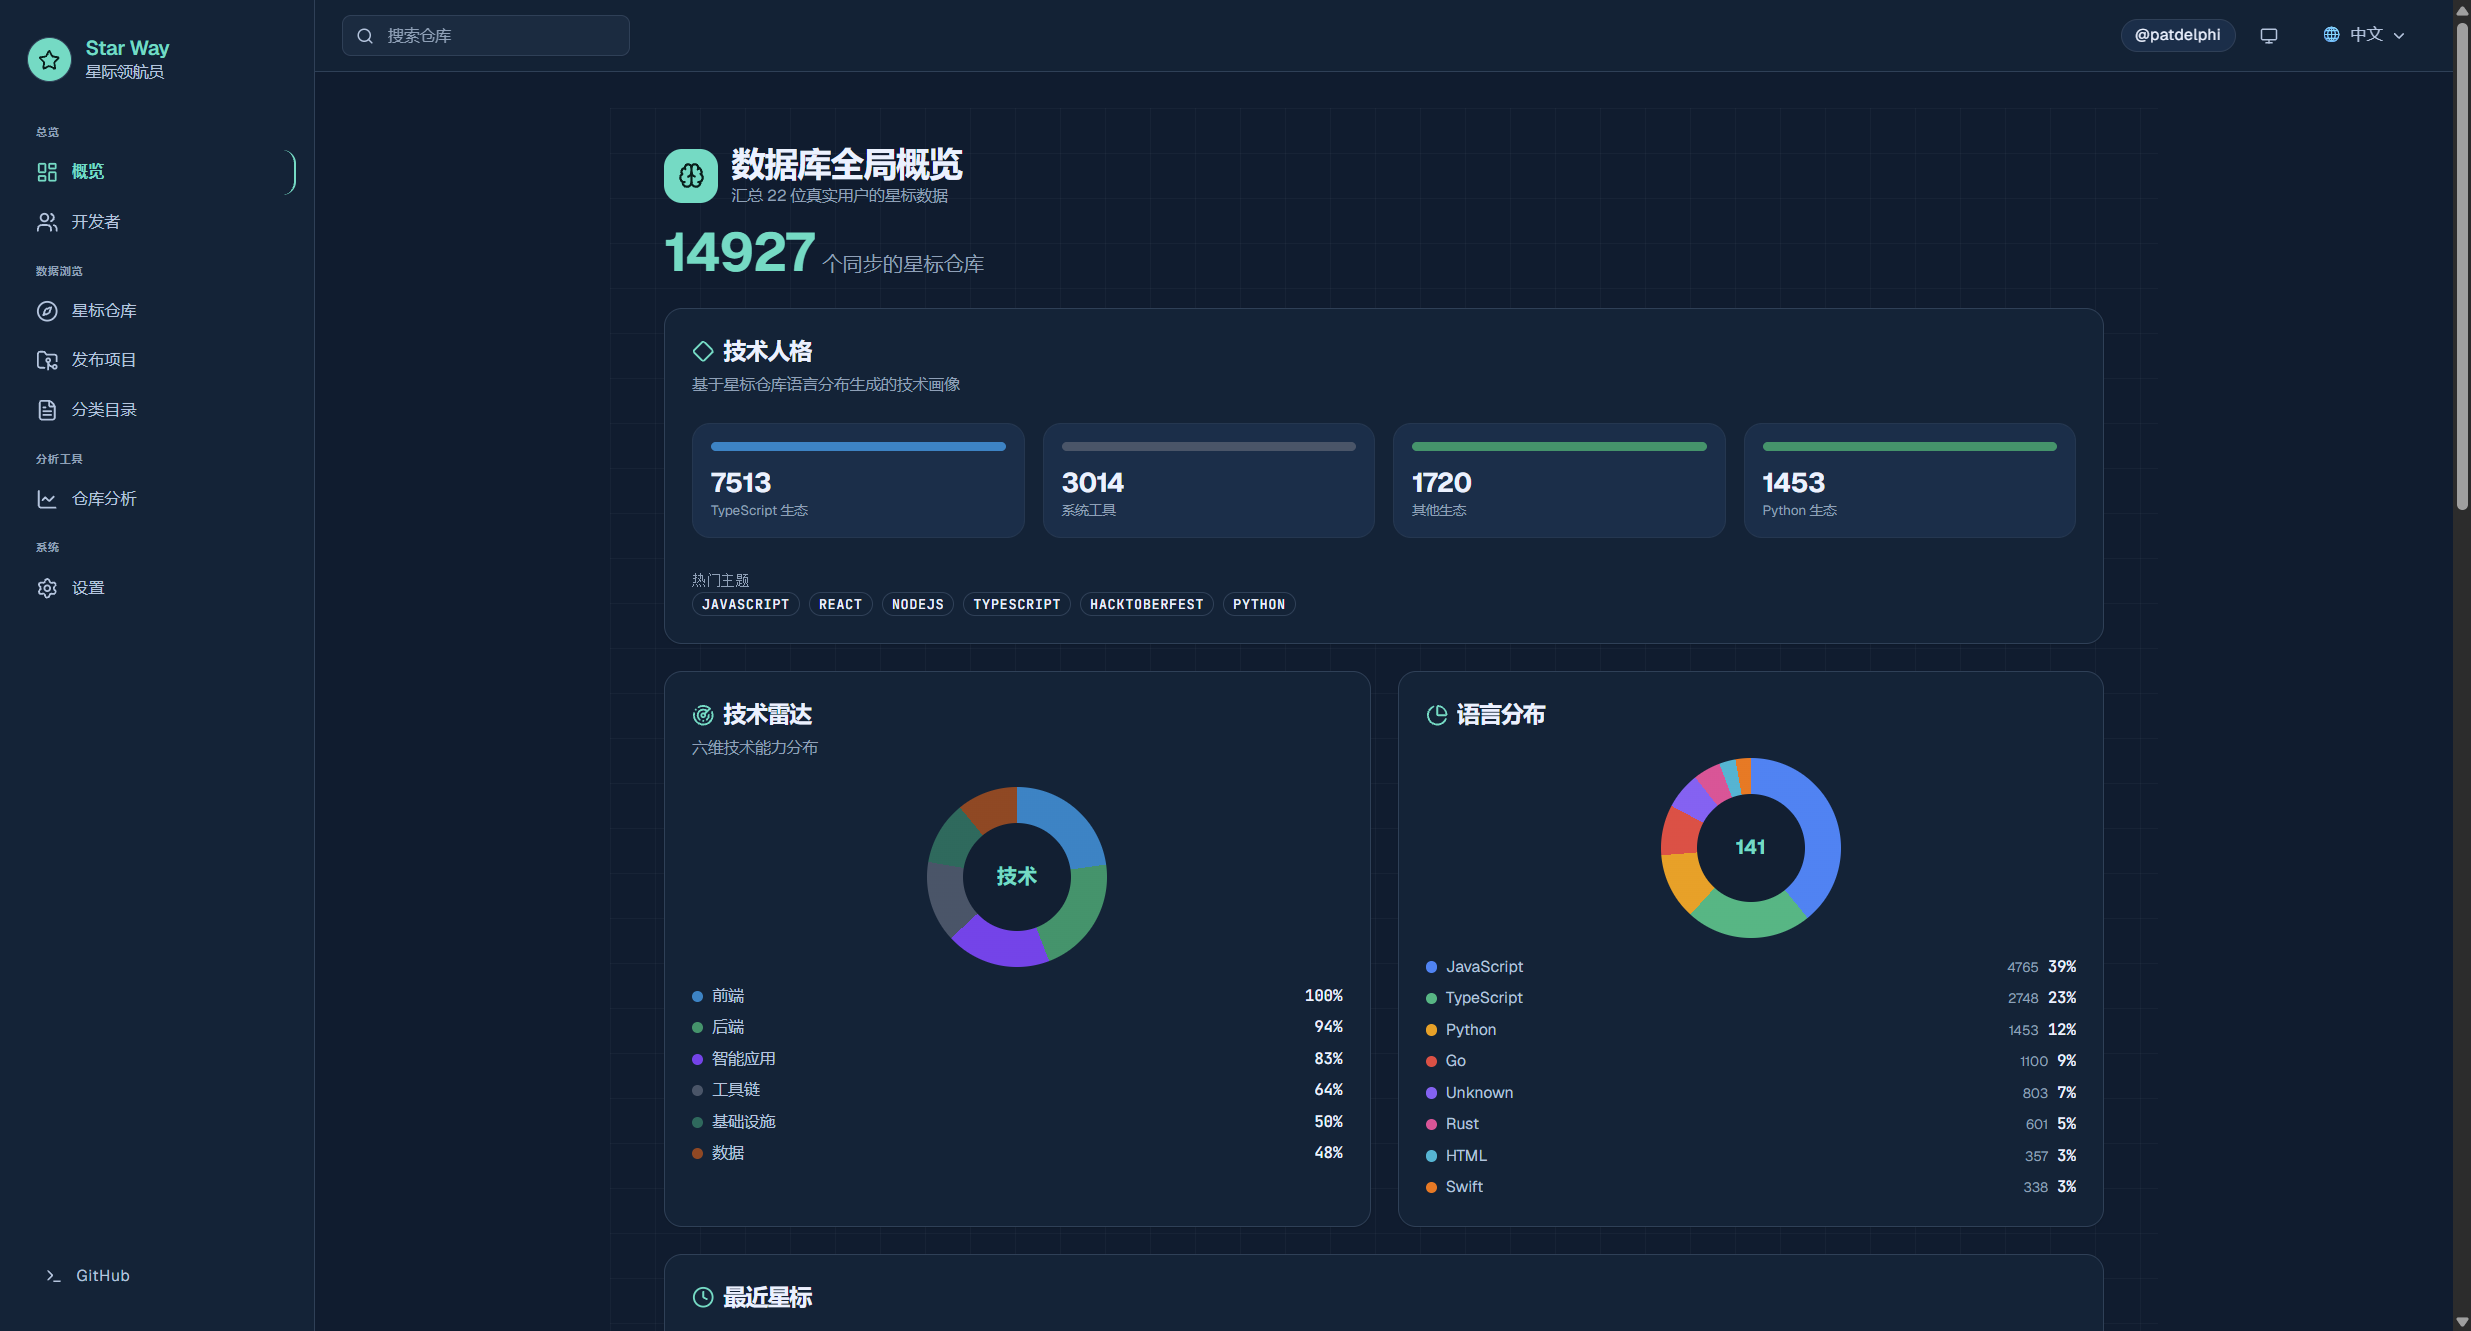The height and width of the screenshot is (1331, 2471).
Task: Click the 基础设施 50% legend row
Action: pyautogui.click(x=1017, y=1122)
